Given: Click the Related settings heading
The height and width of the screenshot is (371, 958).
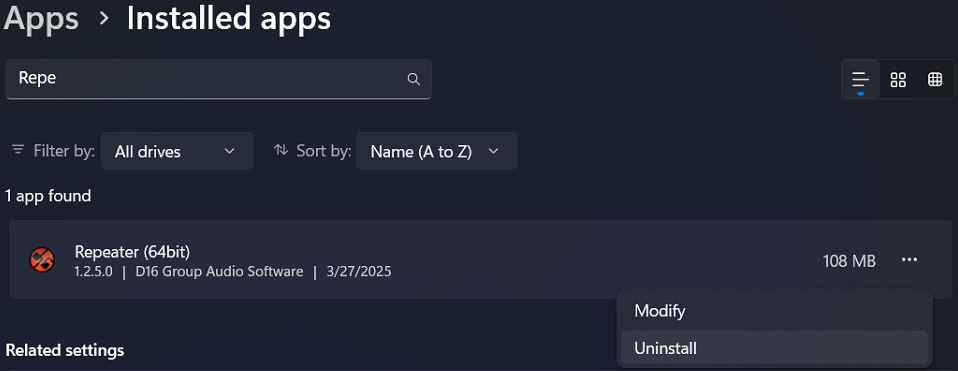Looking at the screenshot, I should point(65,350).
